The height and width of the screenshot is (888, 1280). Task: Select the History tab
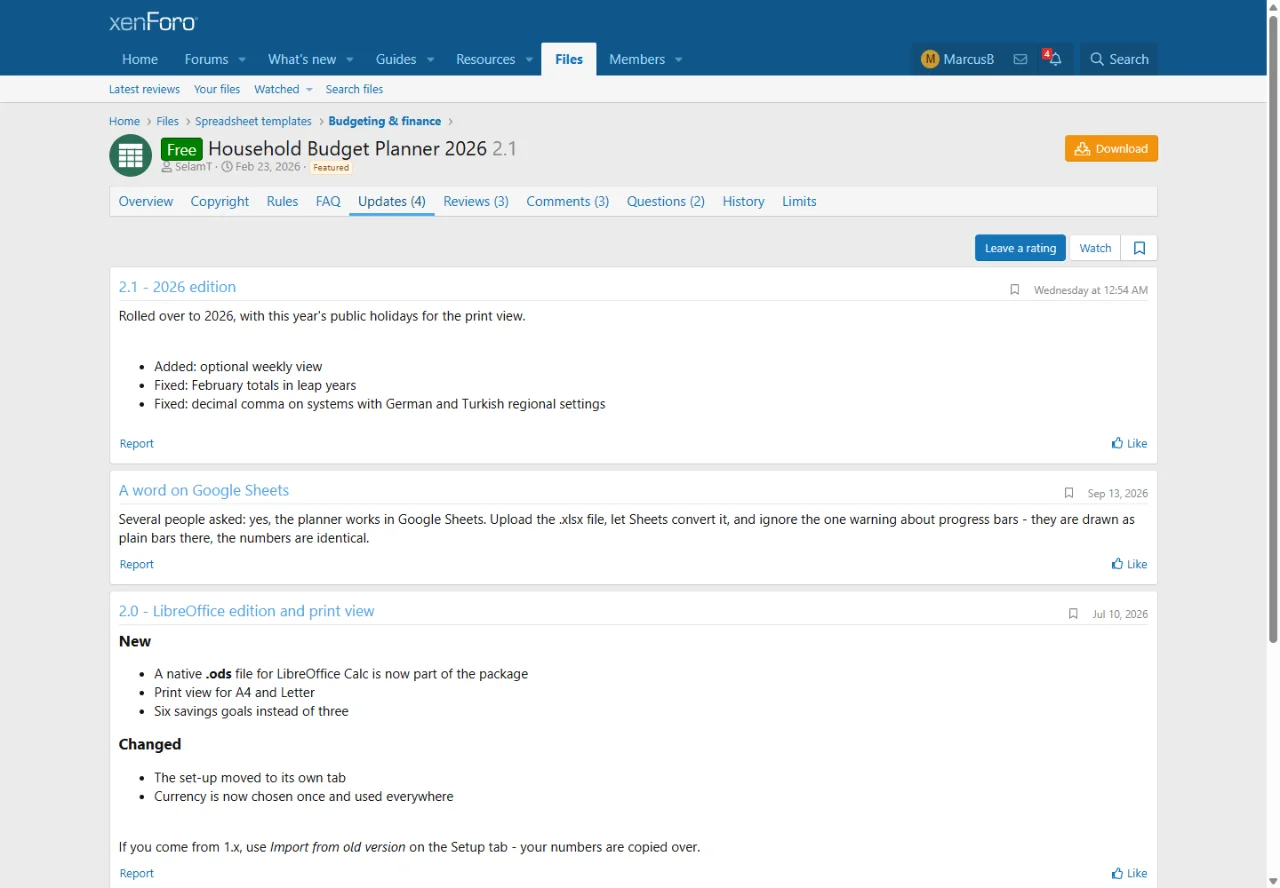(x=743, y=201)
